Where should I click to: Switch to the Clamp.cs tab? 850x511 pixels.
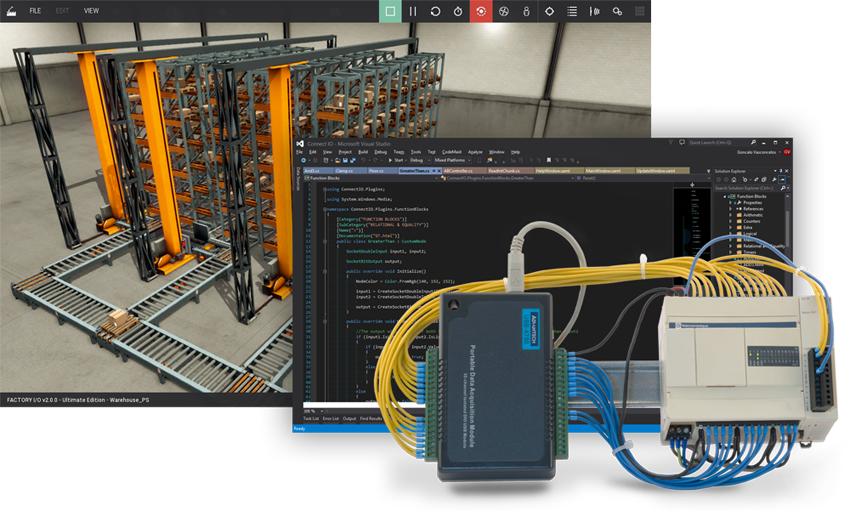coord(351,171)
